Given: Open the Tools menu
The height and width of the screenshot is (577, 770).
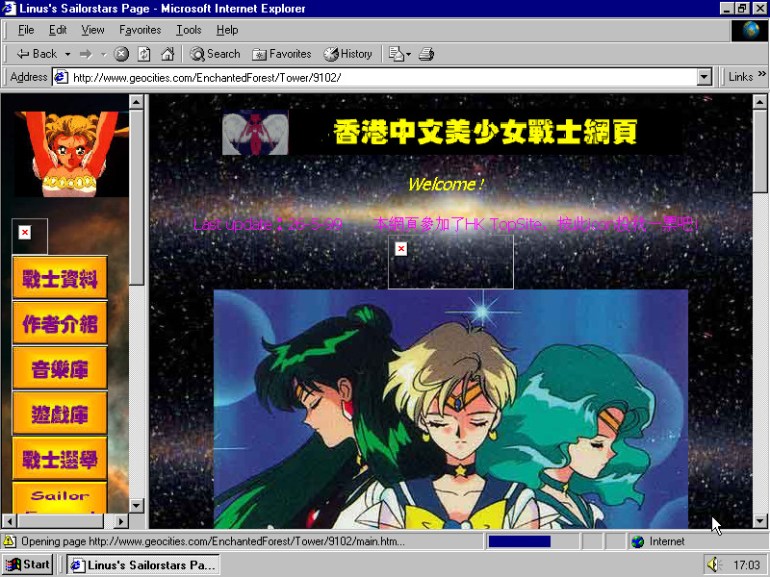Looking at the screenshot, I should [x=189, y=30].
